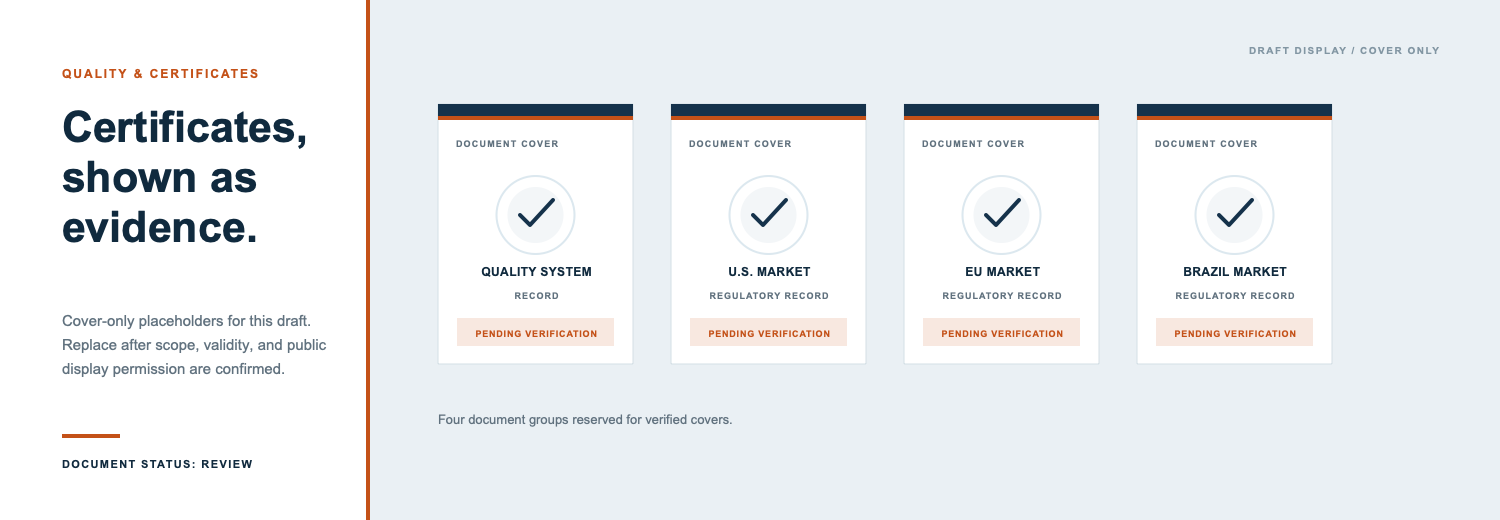This screenshot has width=1500, height=520.
Task: Click the Certificates, shown as evidence heading
Action: pyautogui.click(x=184, y=178)
